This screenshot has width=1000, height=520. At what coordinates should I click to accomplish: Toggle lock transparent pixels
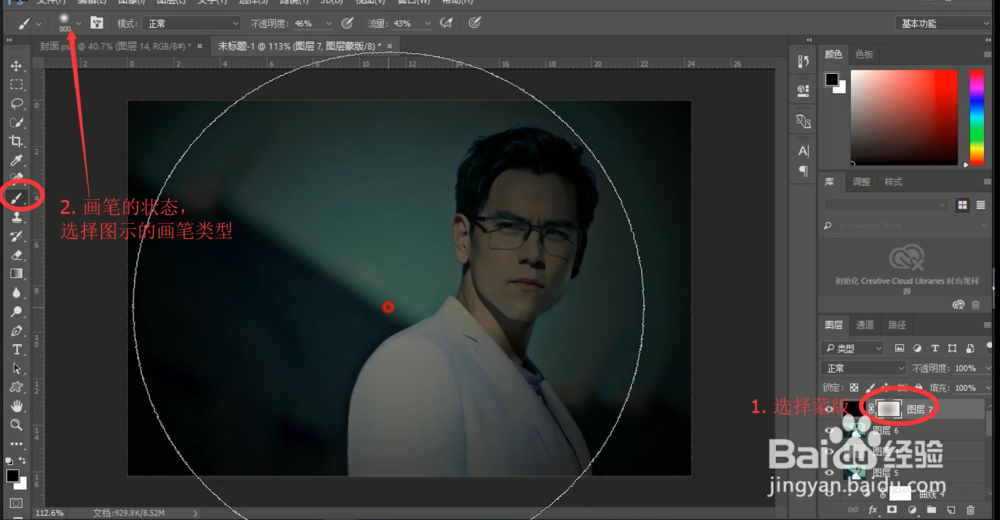pos(854,387)
